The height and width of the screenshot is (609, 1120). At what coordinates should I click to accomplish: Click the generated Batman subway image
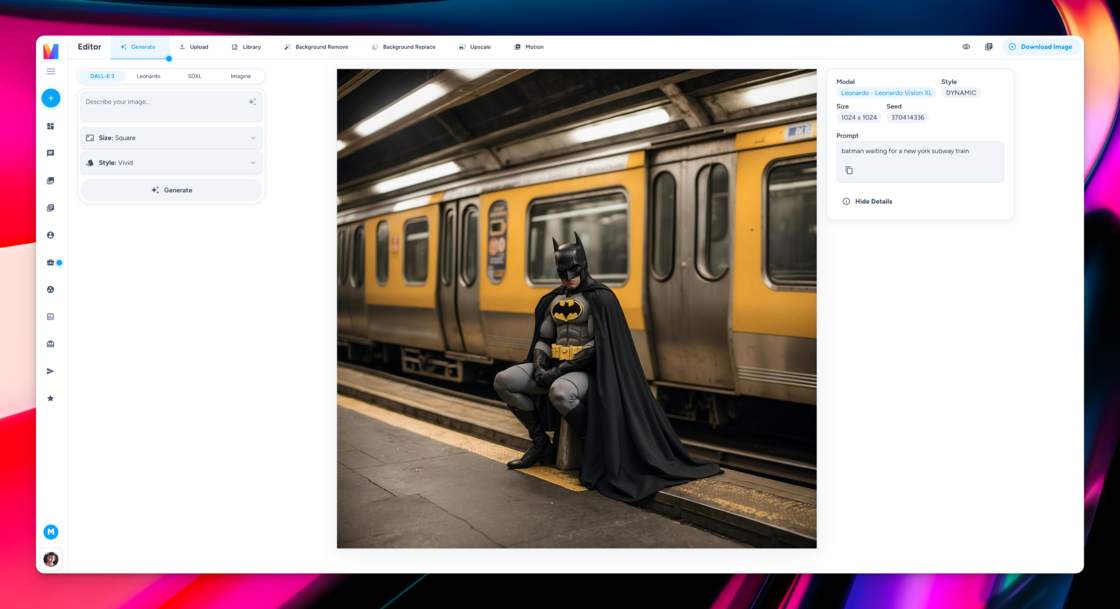(x=576, y=308)
